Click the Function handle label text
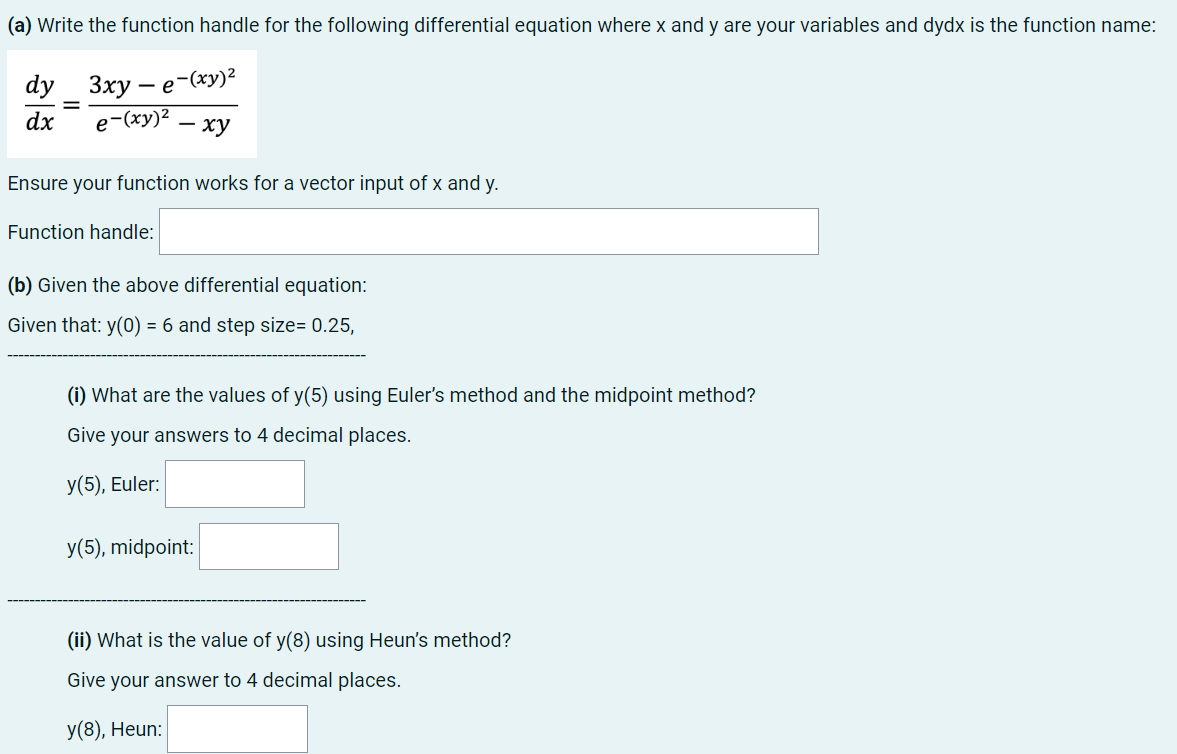Viewport: 1177px width, 754px height. 79,231
